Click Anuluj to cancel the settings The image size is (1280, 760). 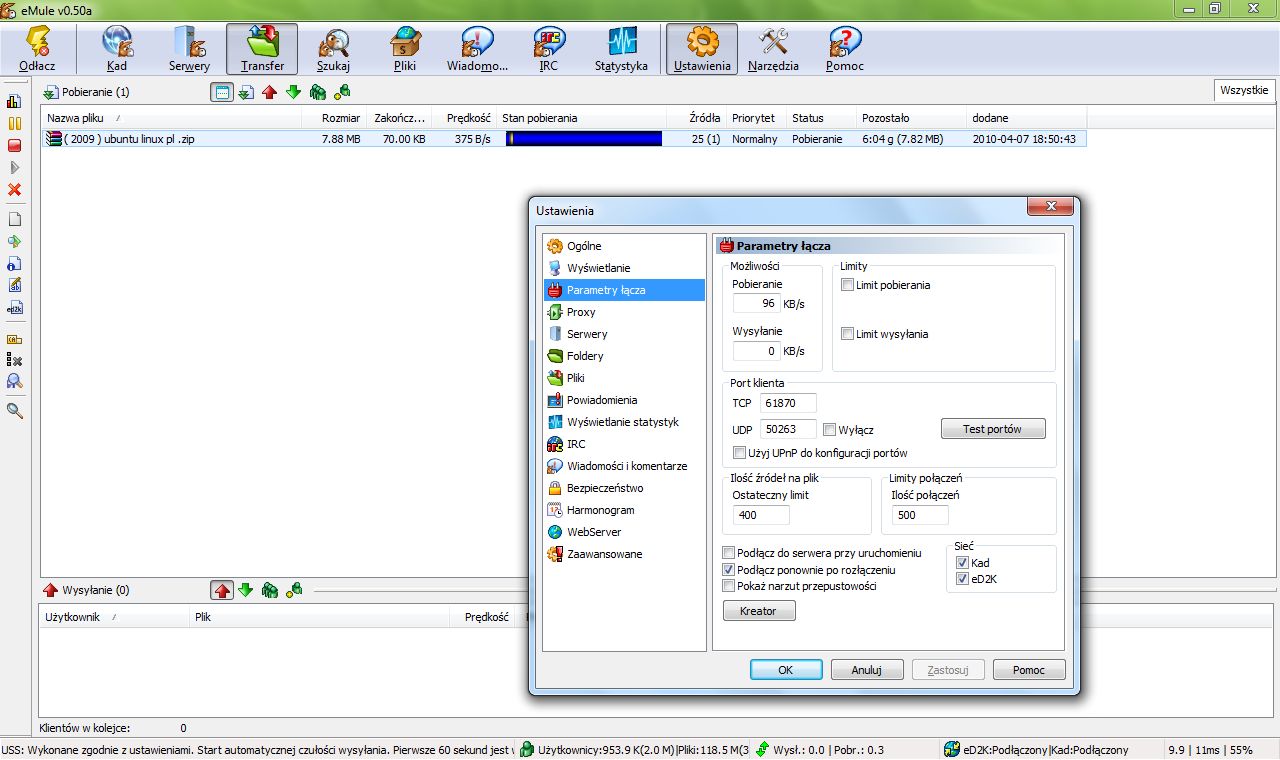[x=867, y=670]
